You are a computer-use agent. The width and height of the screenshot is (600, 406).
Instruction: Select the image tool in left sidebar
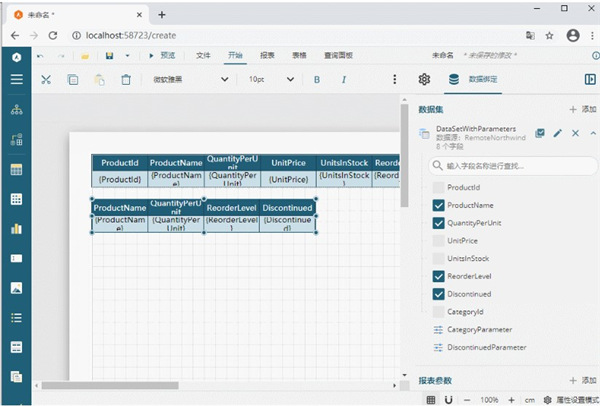coord(16,288)
